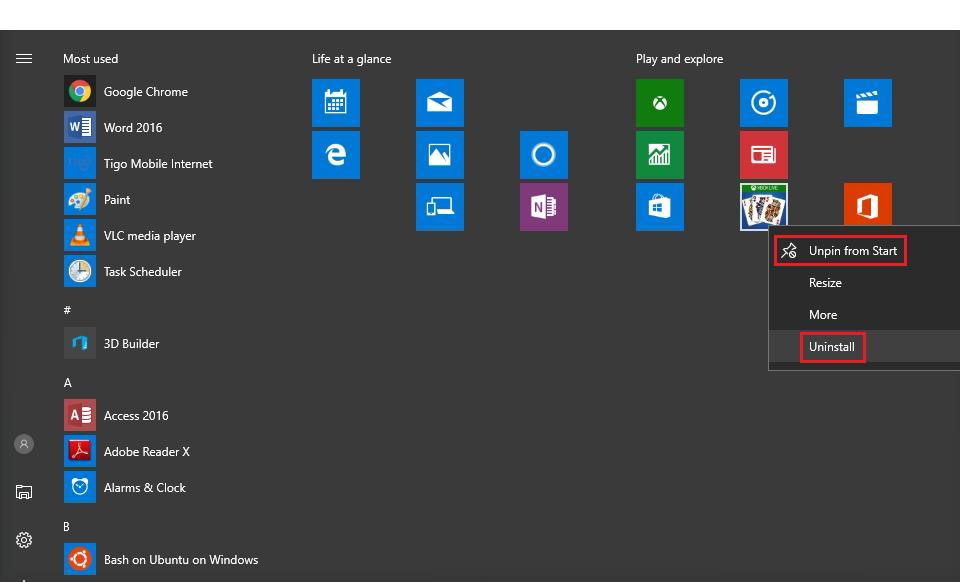Open the Store tile

tap(659, 207)
